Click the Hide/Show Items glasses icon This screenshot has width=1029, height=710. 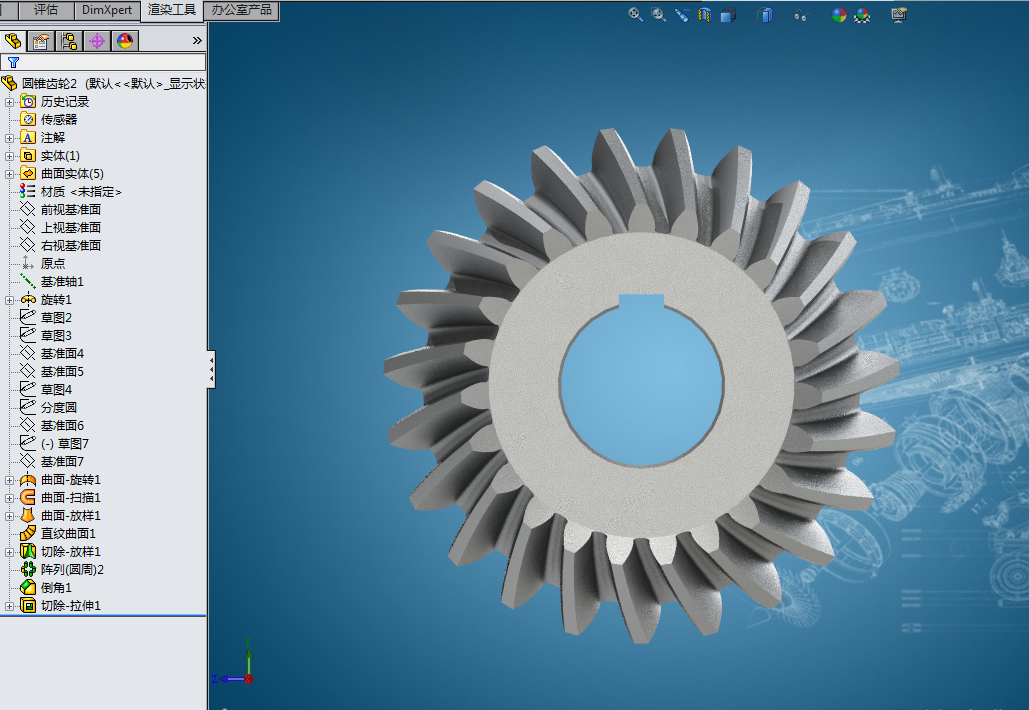800,15
